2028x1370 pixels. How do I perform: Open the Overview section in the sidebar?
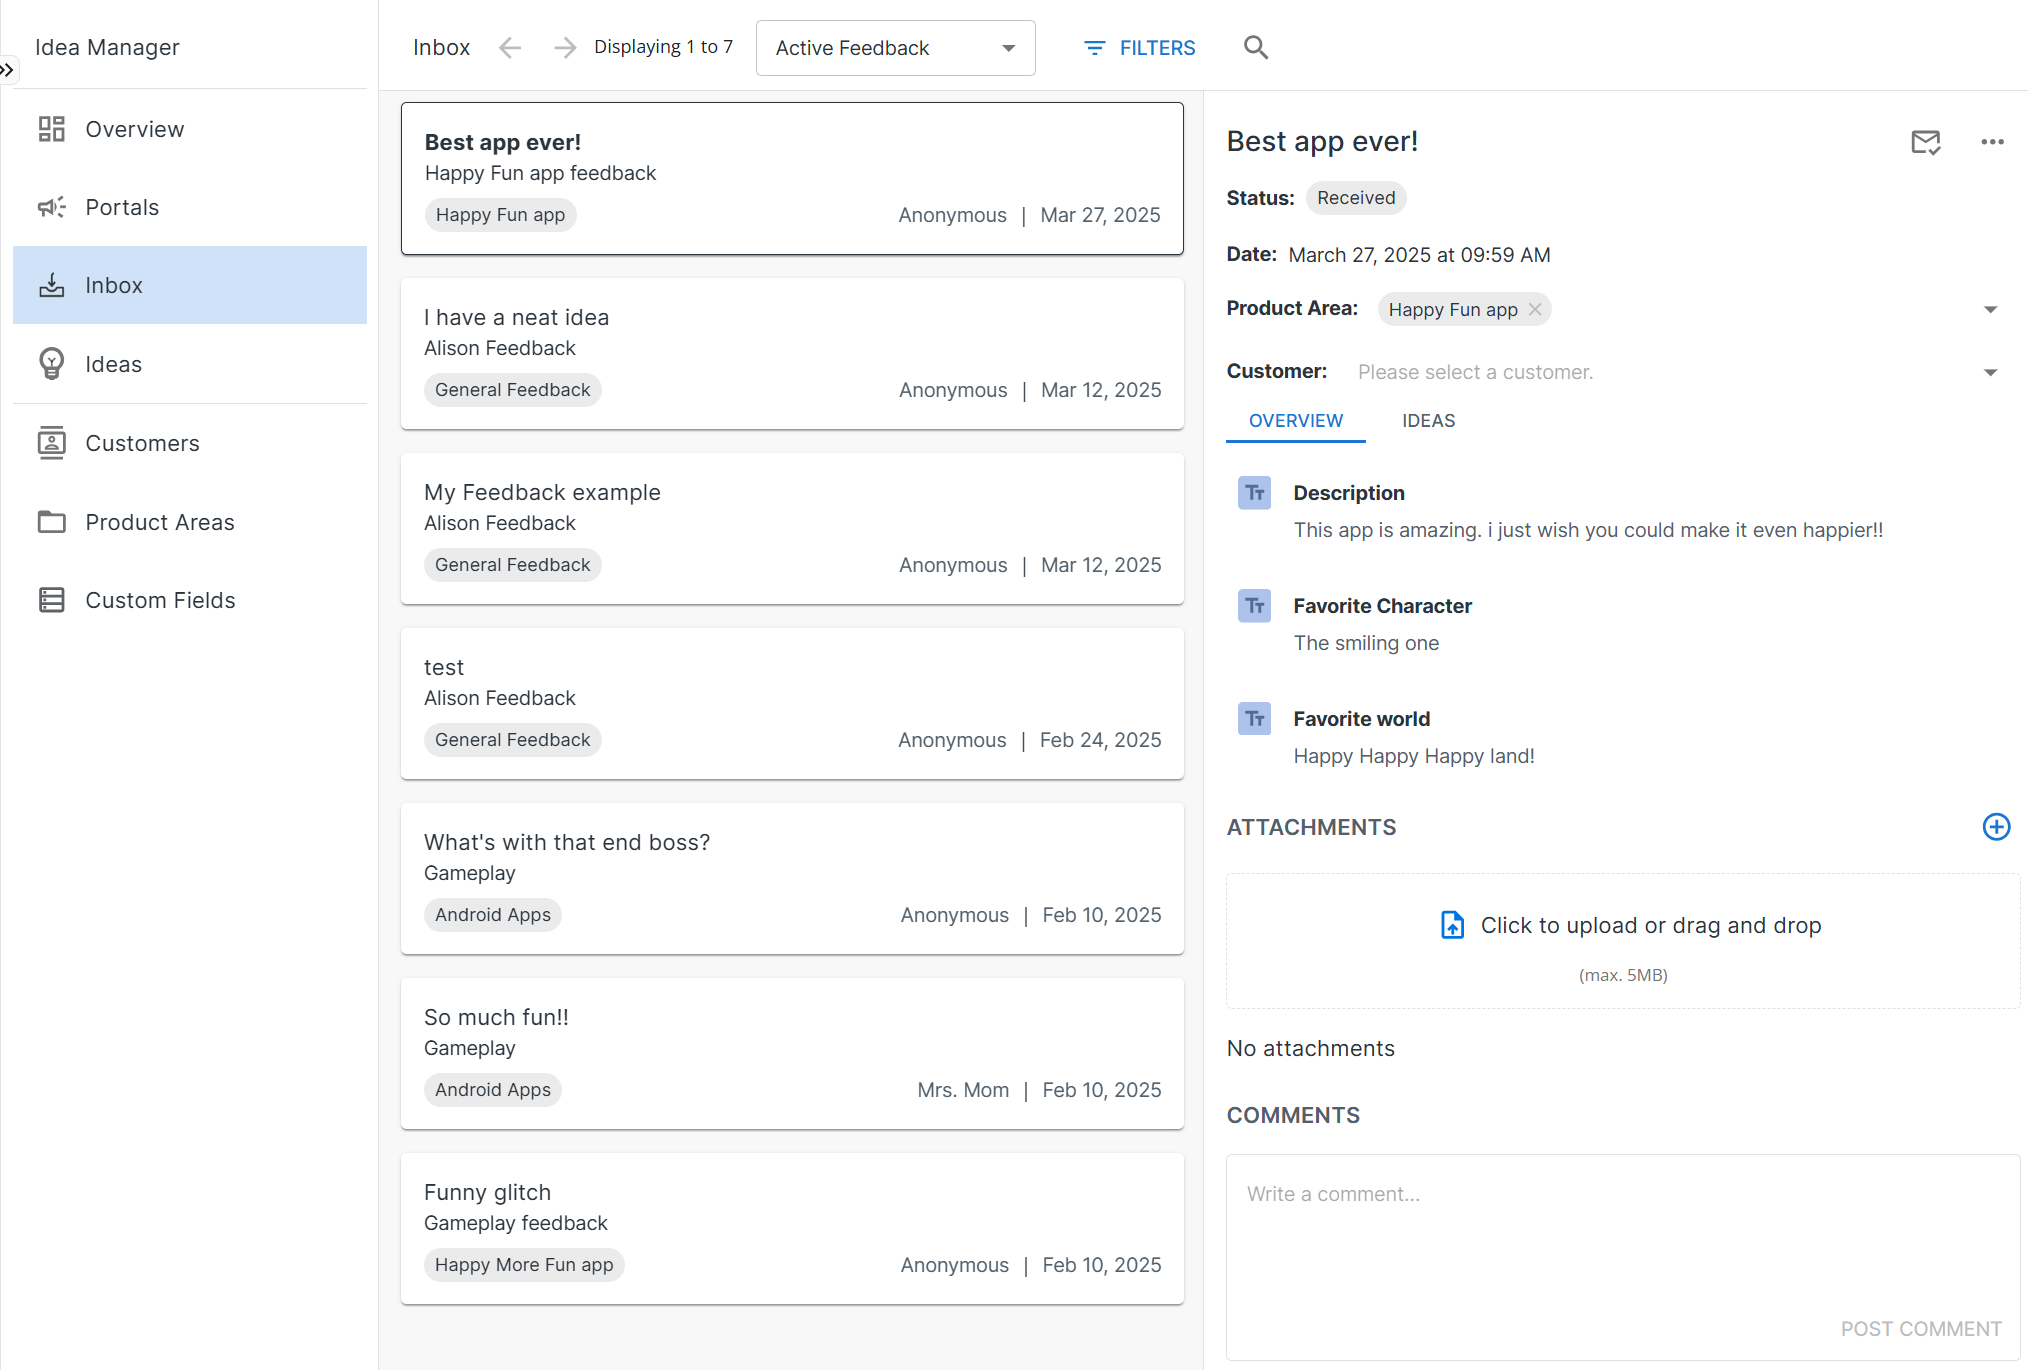134,128
